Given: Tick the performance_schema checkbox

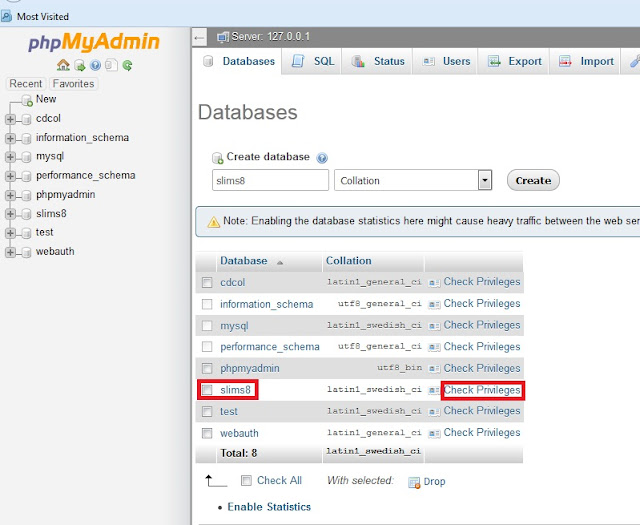Looking at the screenshot, I should tap(207, 347).
